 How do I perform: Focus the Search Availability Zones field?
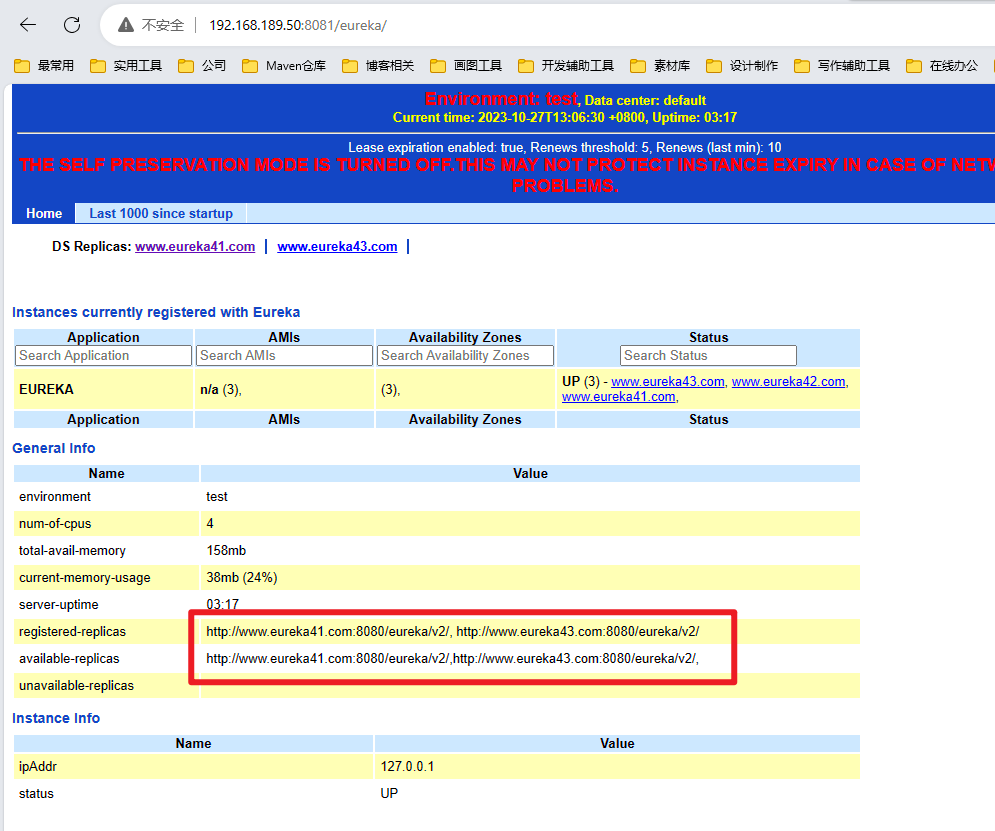465,355
